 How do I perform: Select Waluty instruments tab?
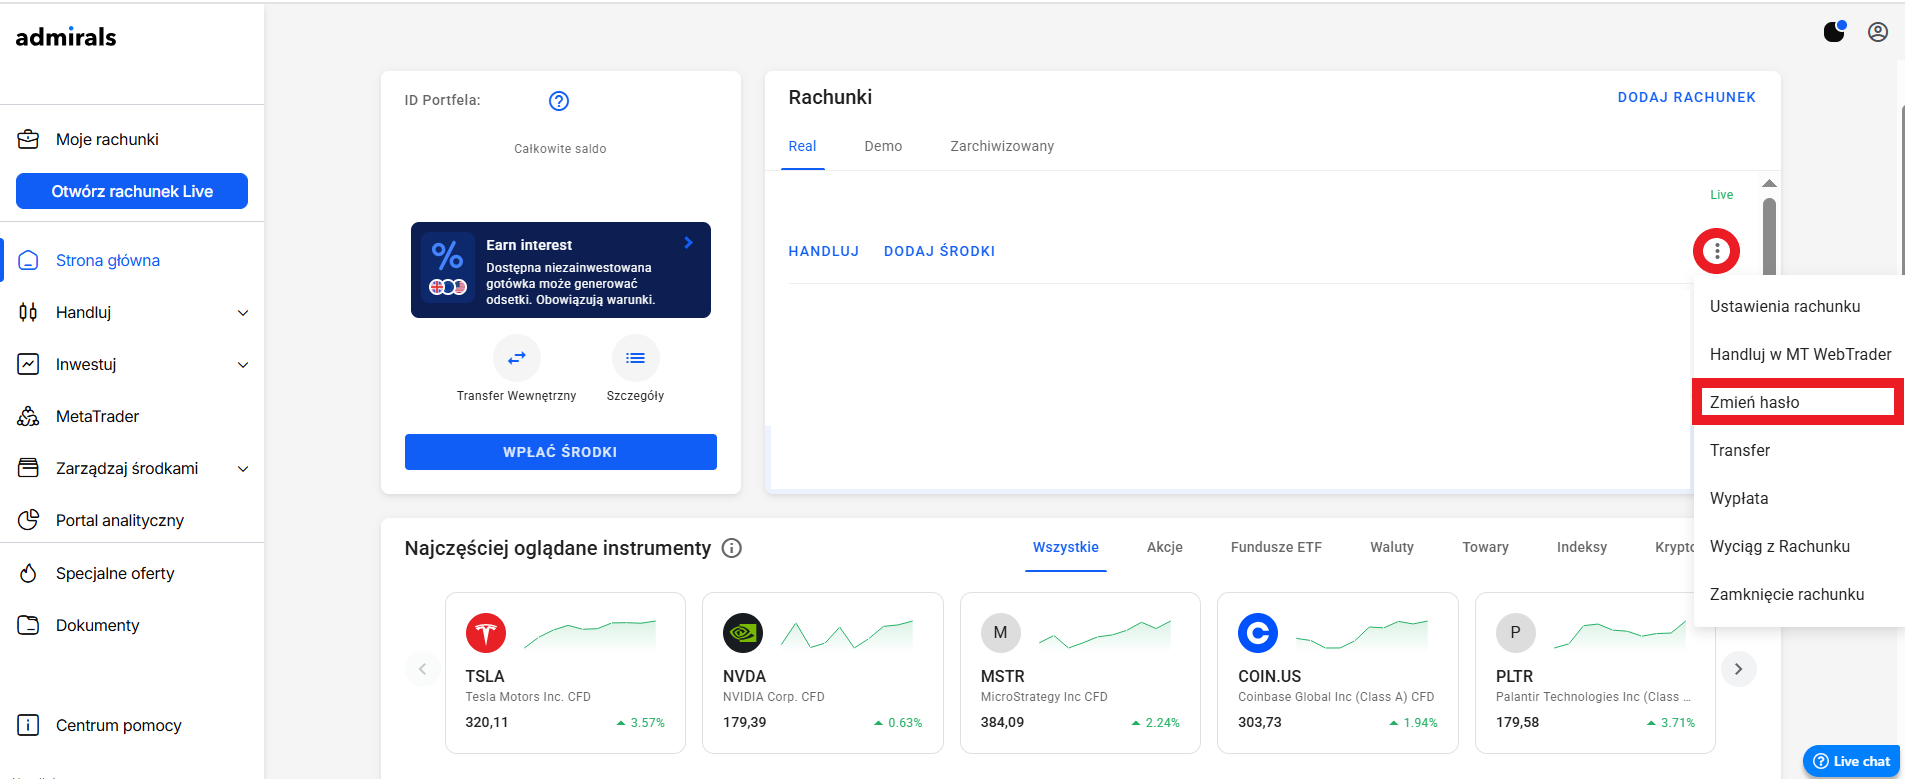tap(1392, 547)
